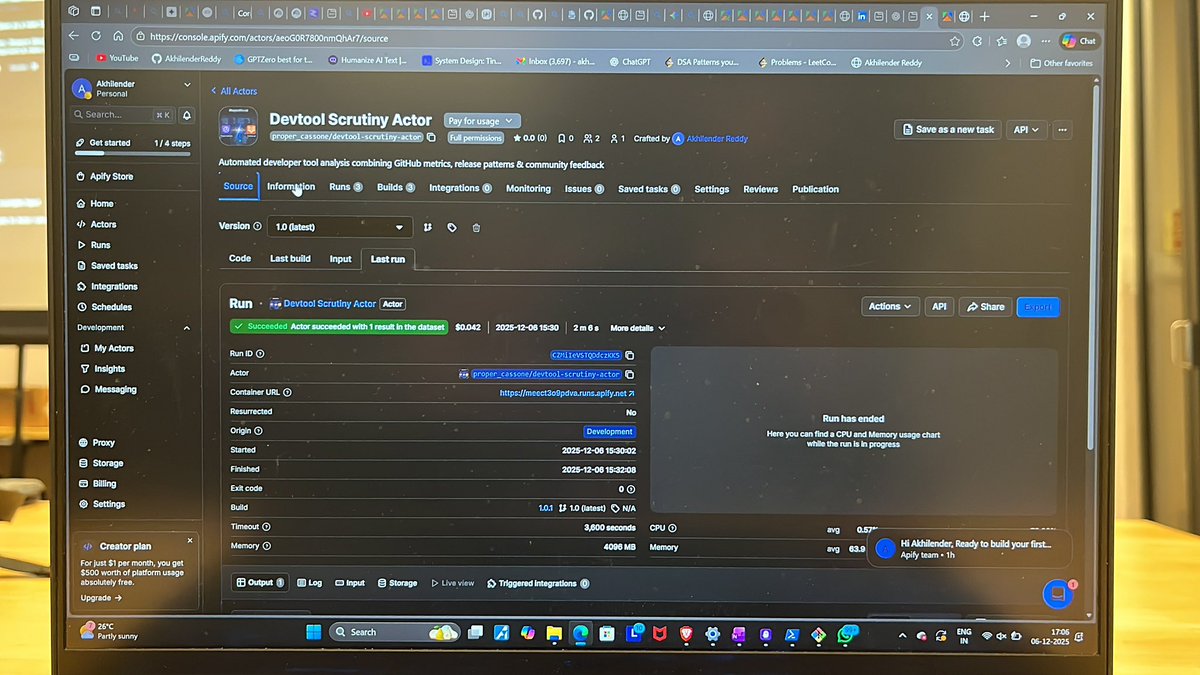Open the Intercom chat bubble
The width and height of the screenshot is (1200, 675).
click(x=1057, y=594)
